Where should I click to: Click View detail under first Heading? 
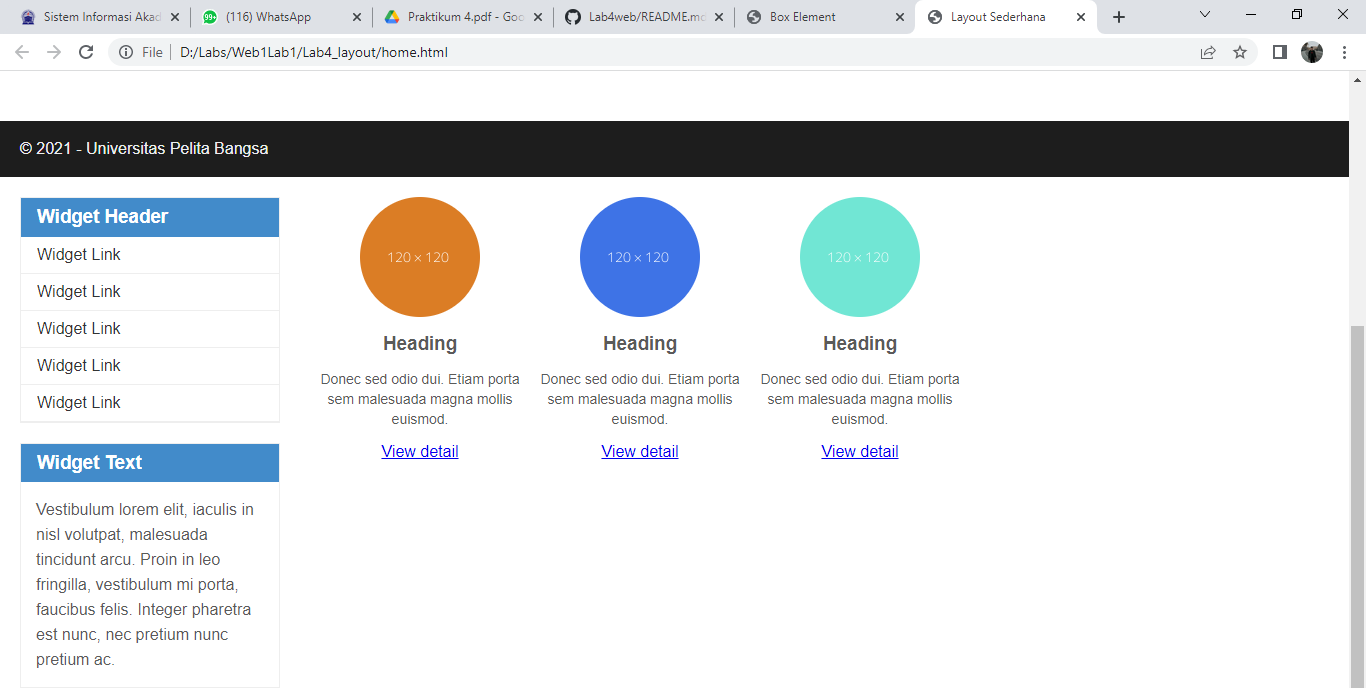(x=419, y=451)
